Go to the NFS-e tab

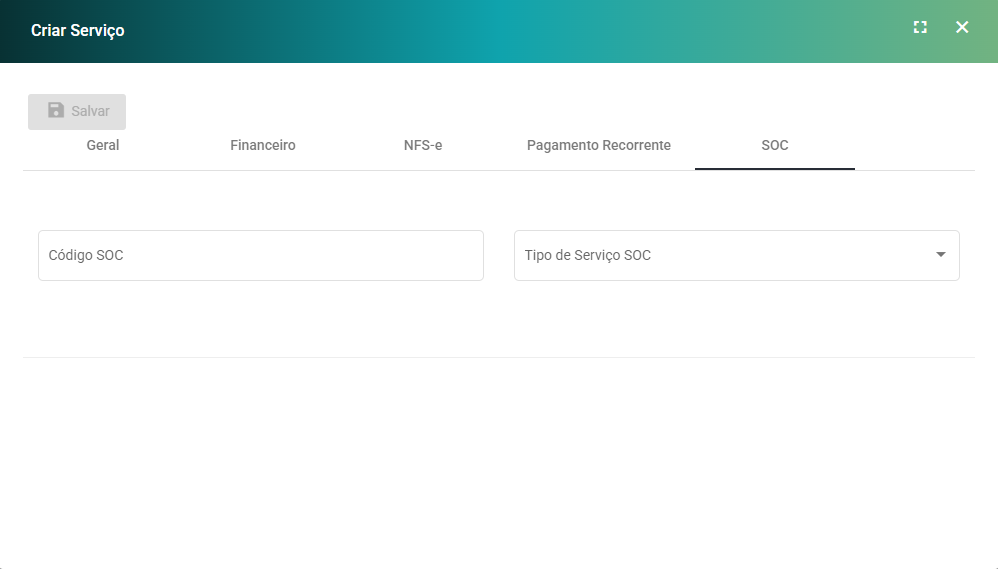423,145
